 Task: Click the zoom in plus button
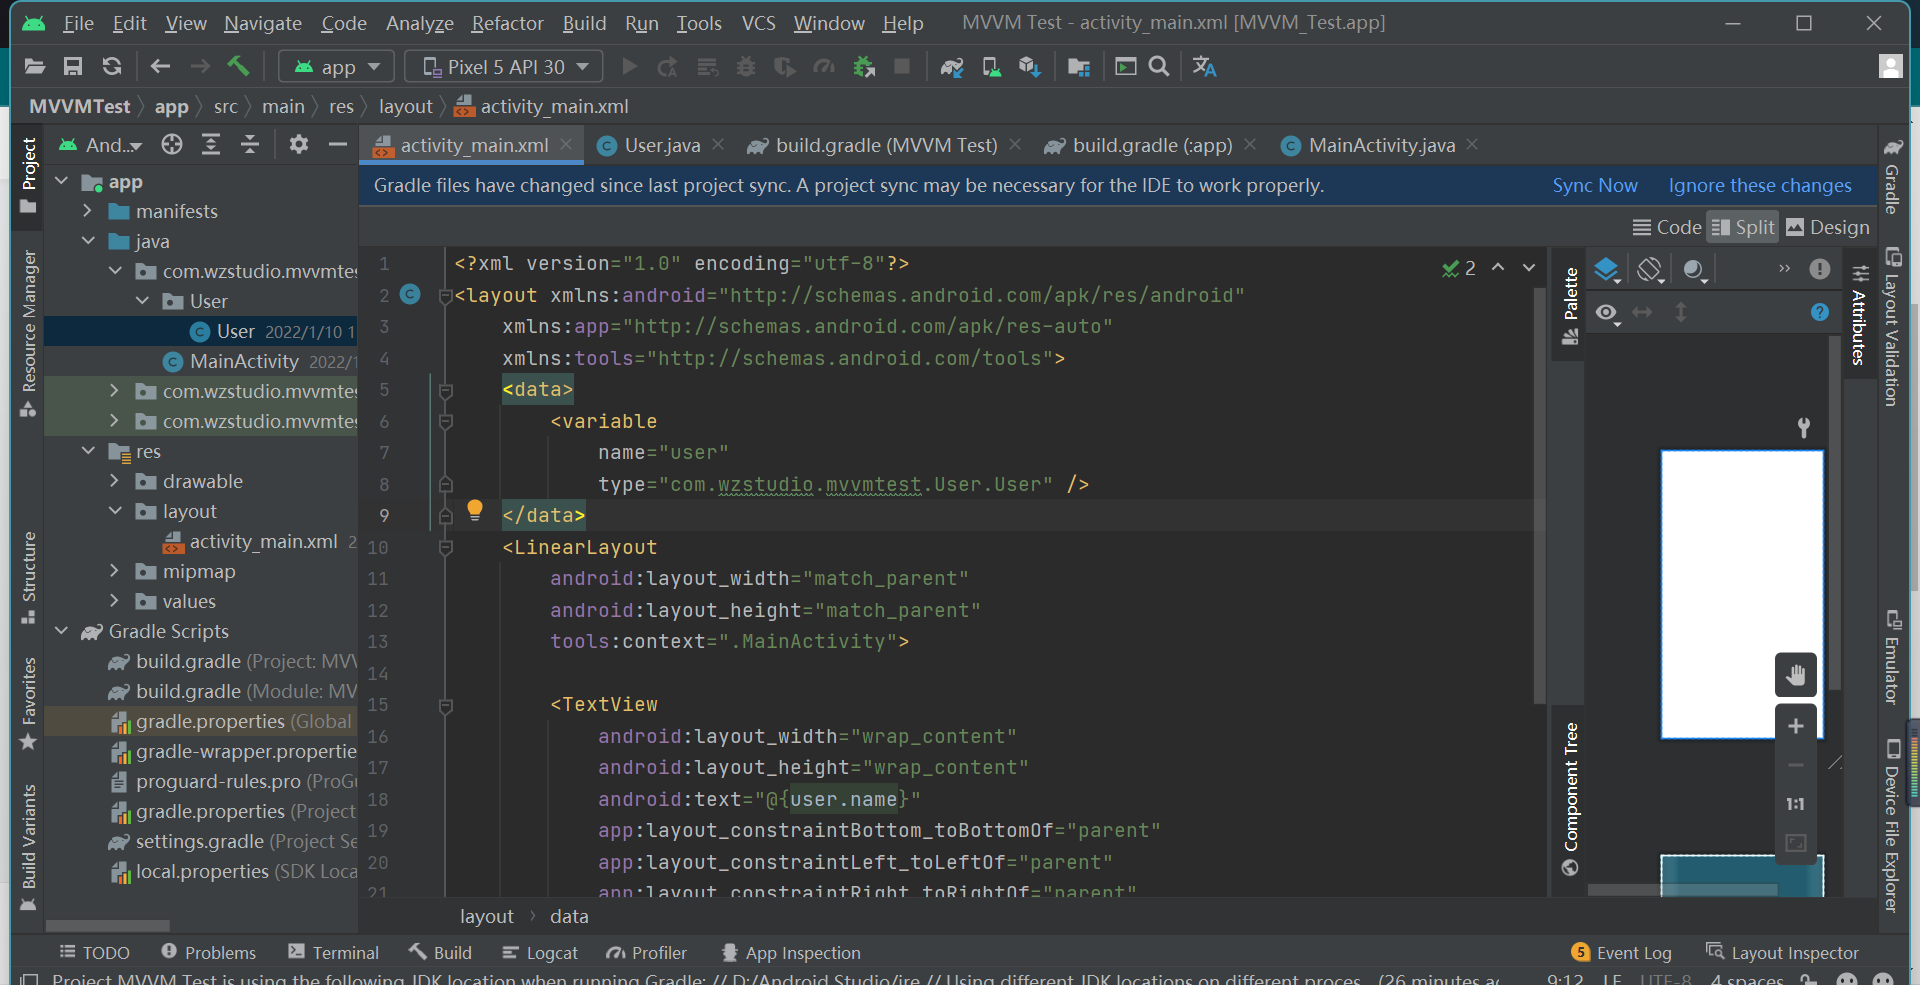point(1796,726)
